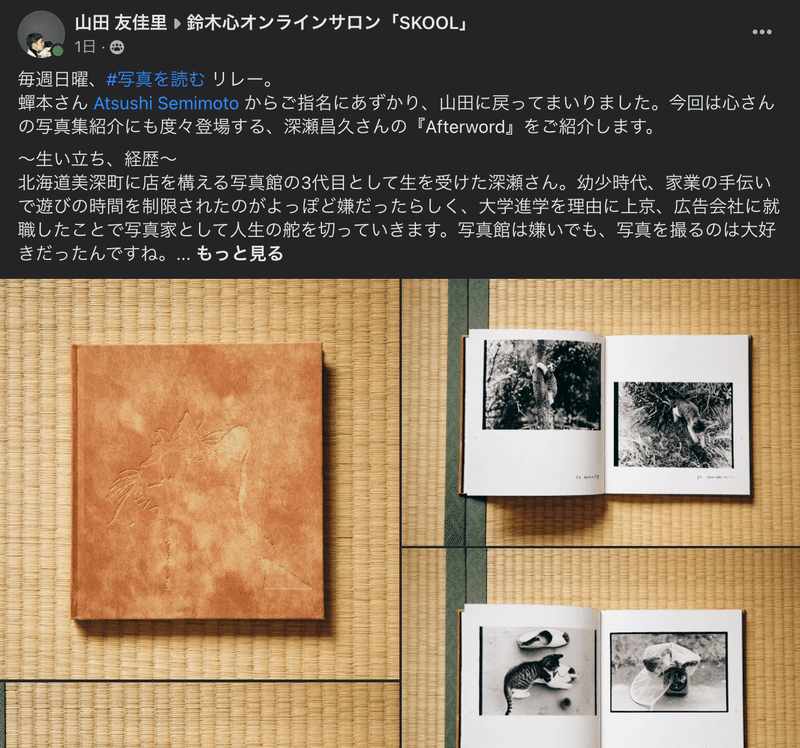800x748 pixels.
Task: Open the 1日 post timestamp
Action: [x=85, y=47]
